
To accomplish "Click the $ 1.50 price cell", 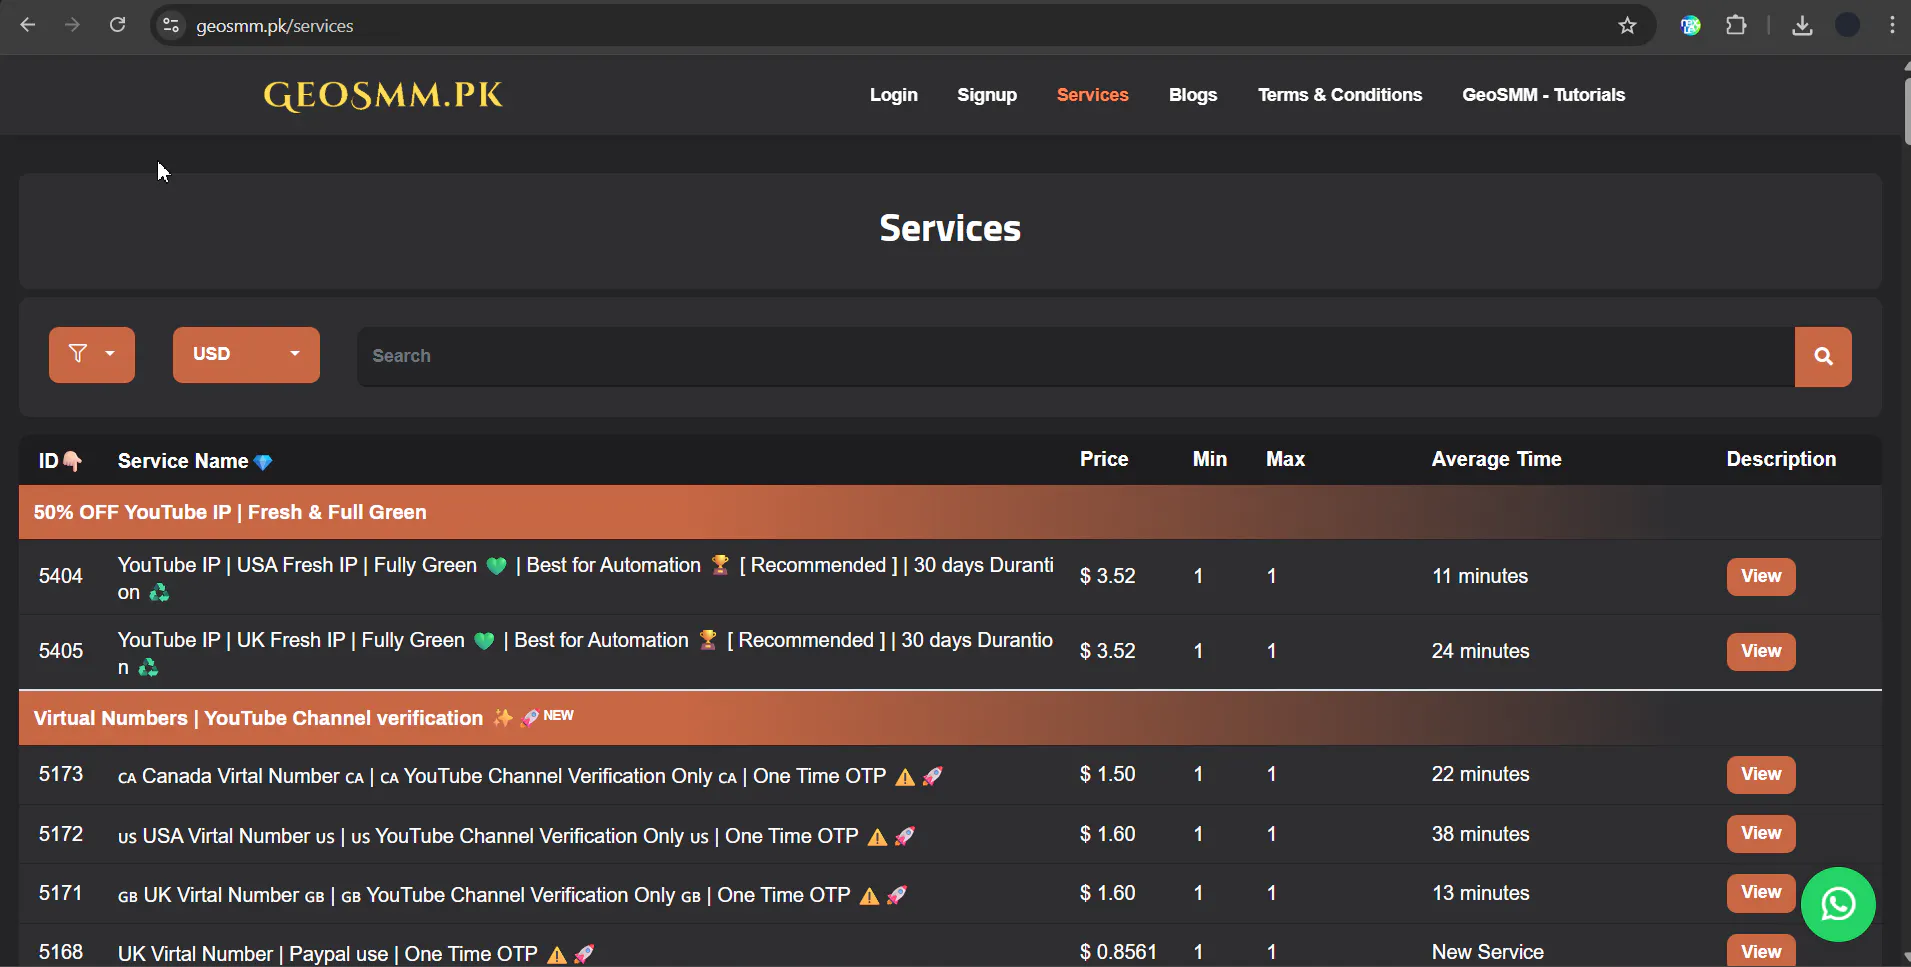I will pos(1107,774).
